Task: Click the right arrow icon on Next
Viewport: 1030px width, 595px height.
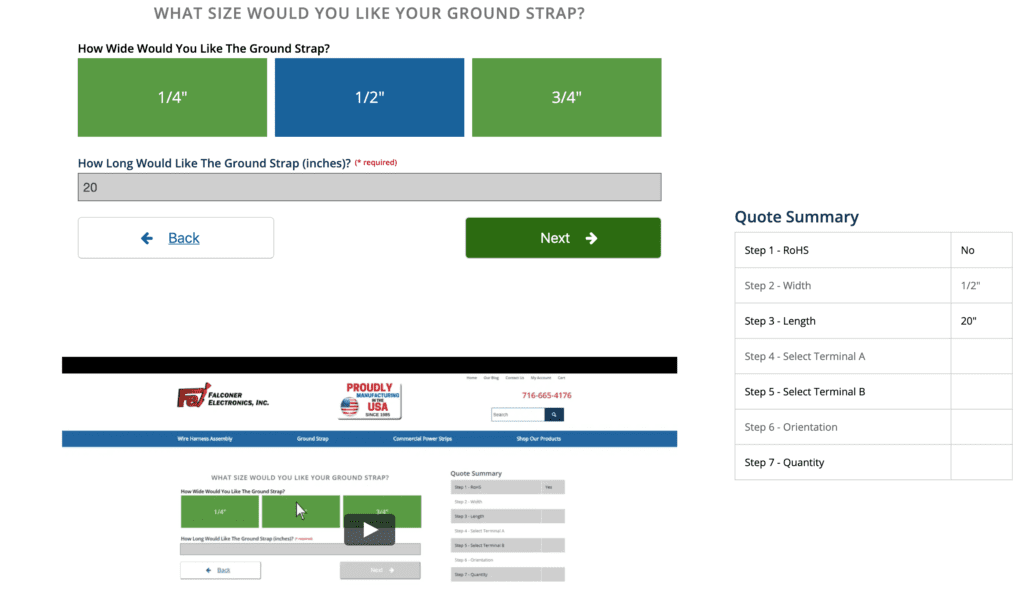Action: (x=591, y=238)
